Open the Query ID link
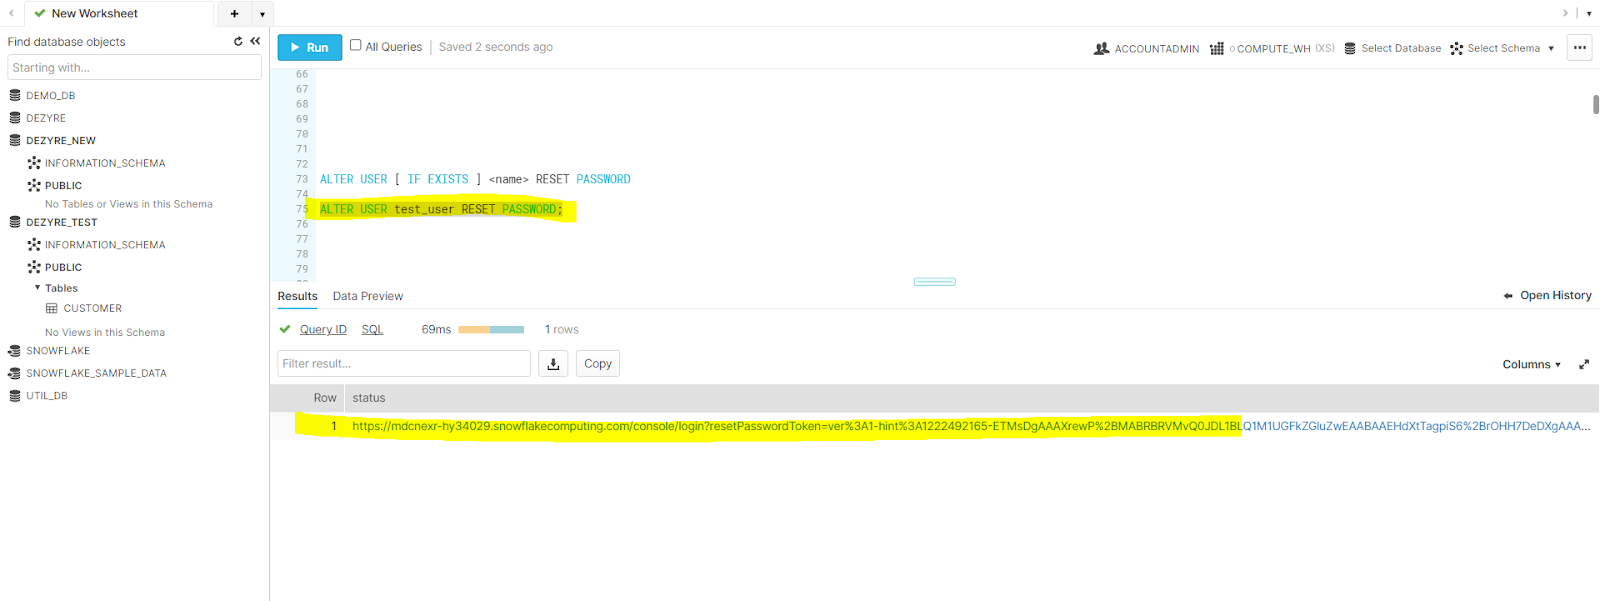Screen dimensions: 1600x601 click(323, 330)
